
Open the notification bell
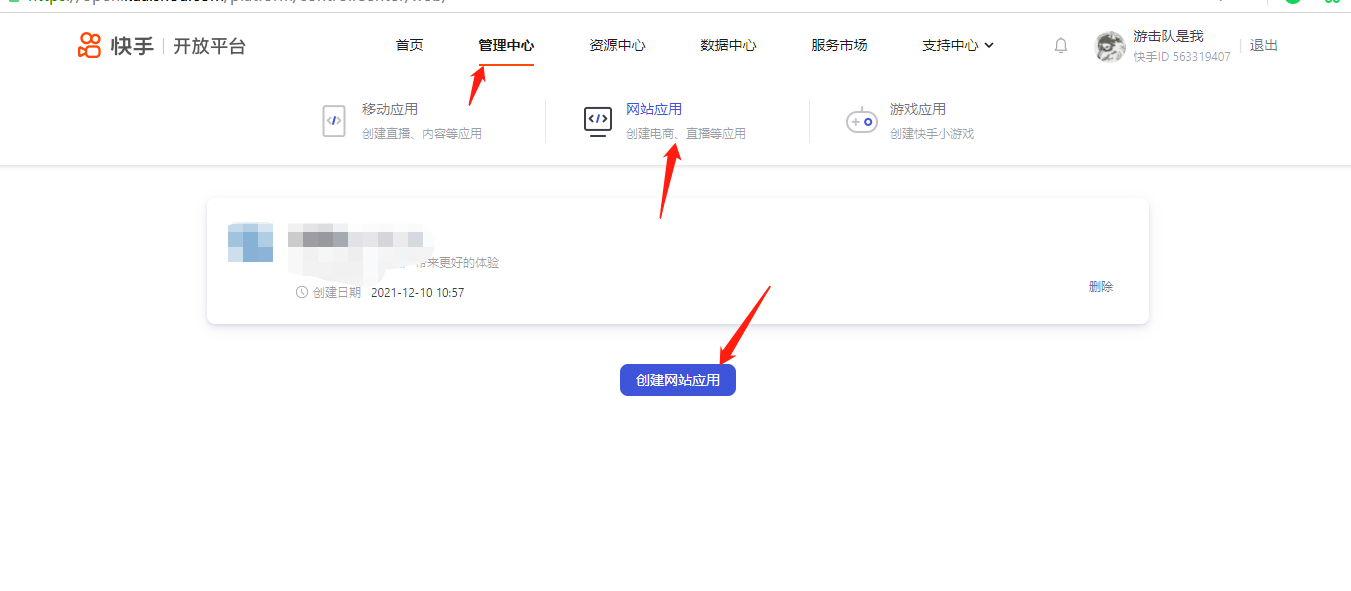tap(1061, 46)
